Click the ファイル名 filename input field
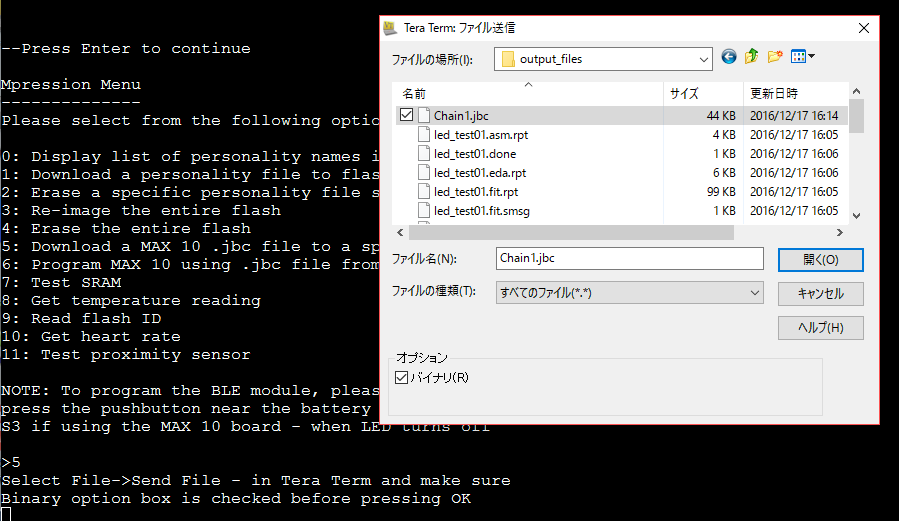 (629, 258)
